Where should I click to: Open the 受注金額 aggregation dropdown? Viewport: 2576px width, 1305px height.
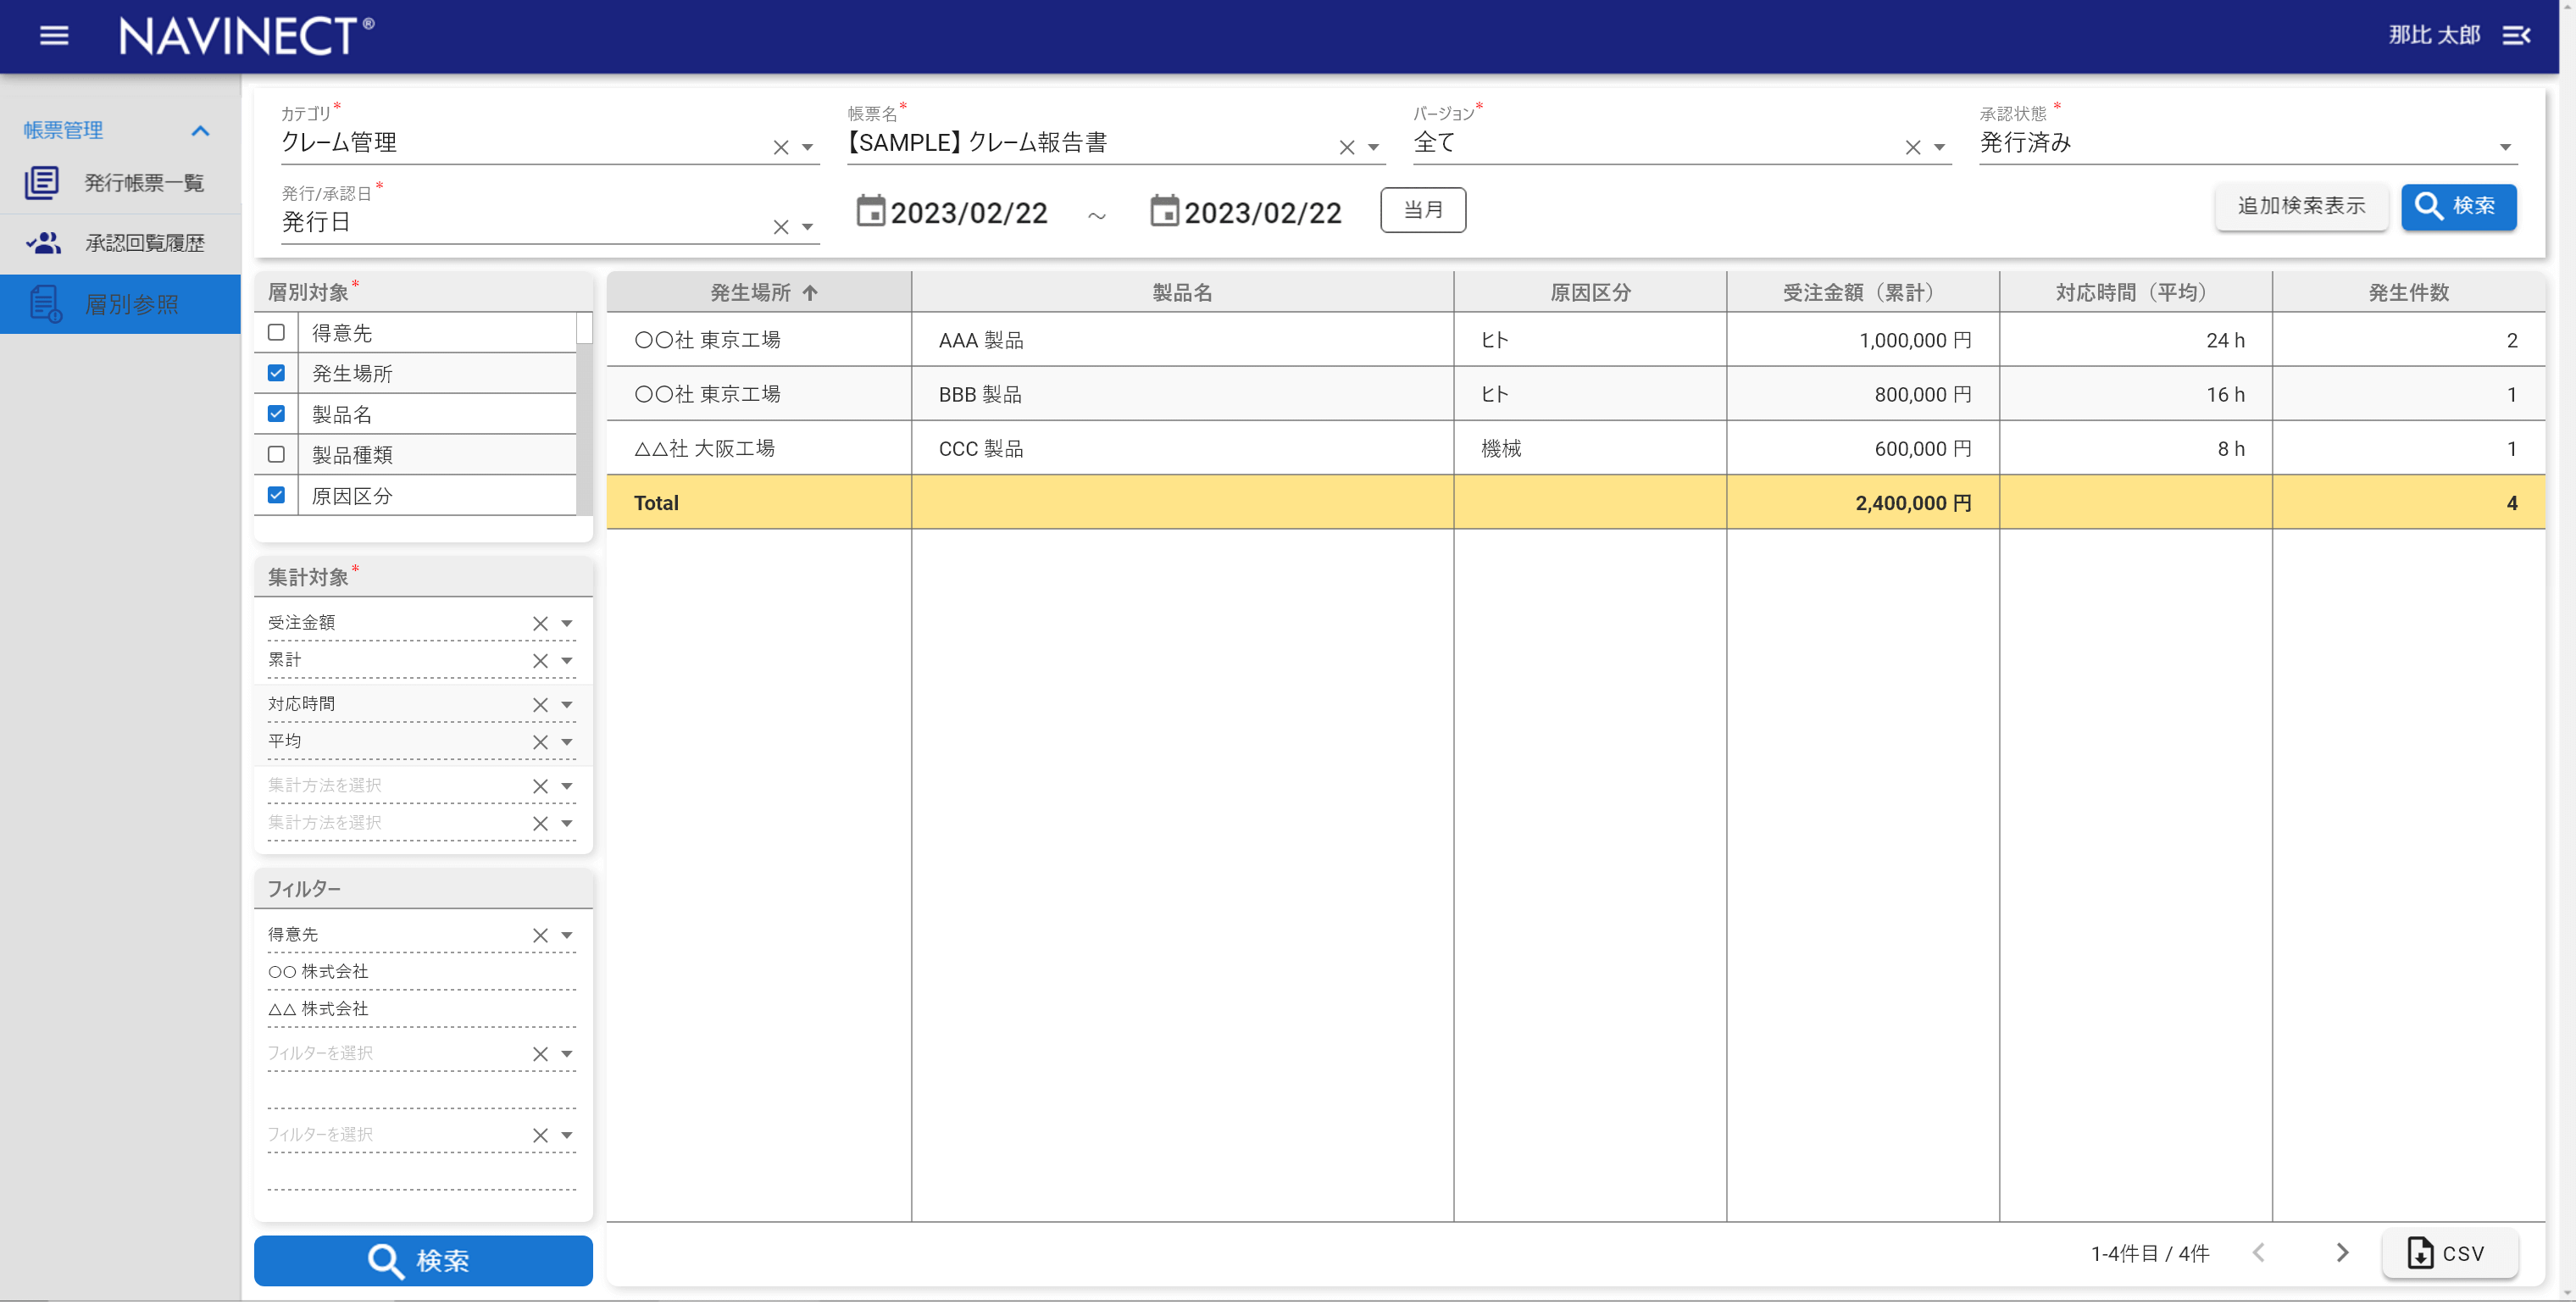click(x=567, y=623)
